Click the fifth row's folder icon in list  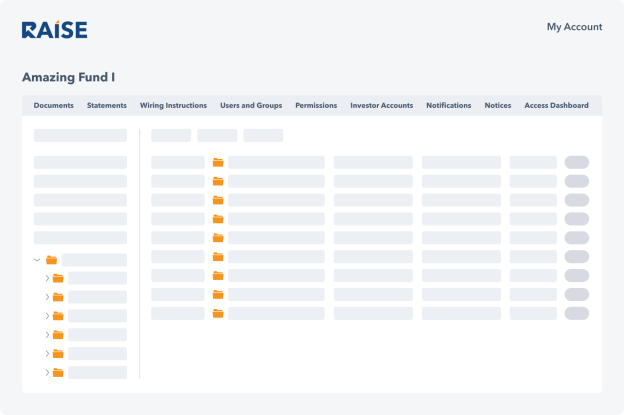(x=218, y=238)
